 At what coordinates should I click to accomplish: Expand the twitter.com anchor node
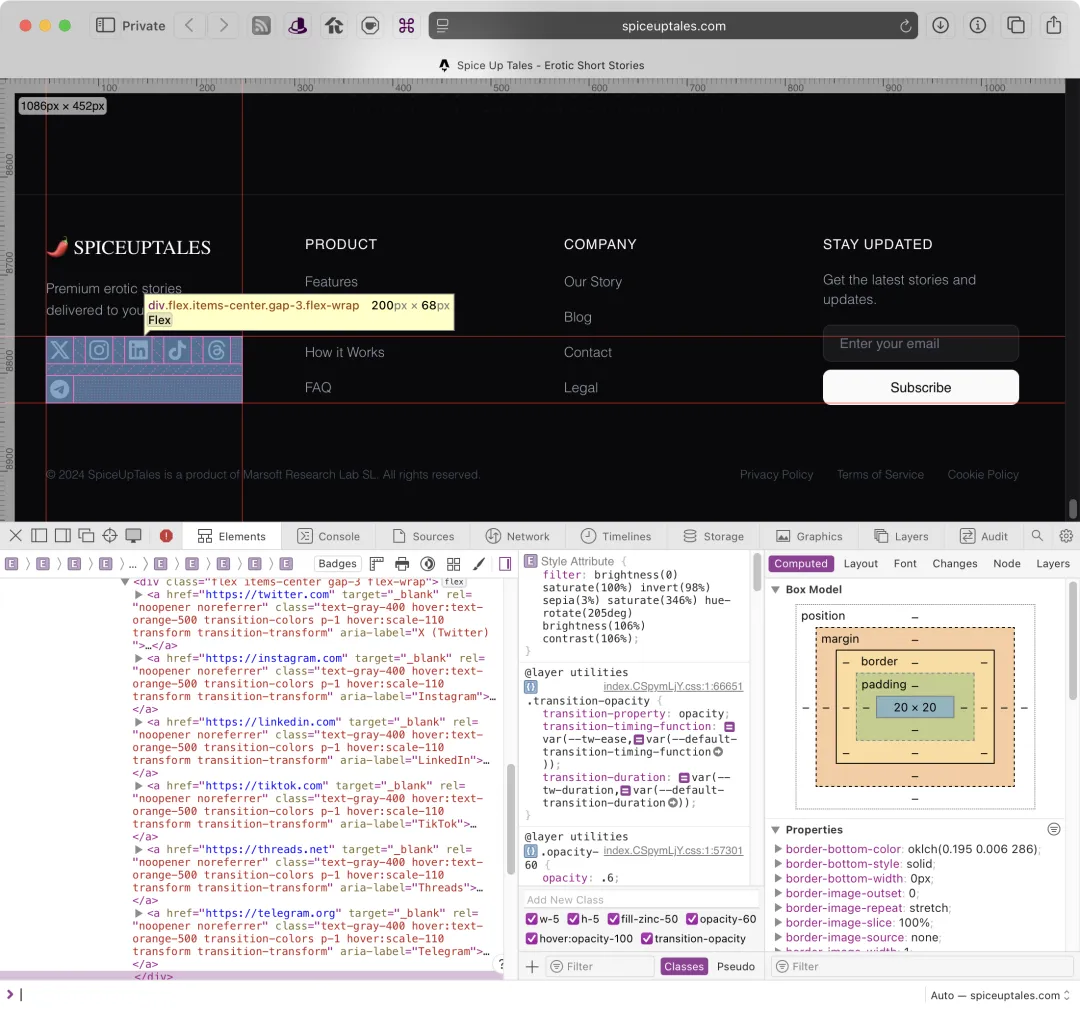point(138,594)
